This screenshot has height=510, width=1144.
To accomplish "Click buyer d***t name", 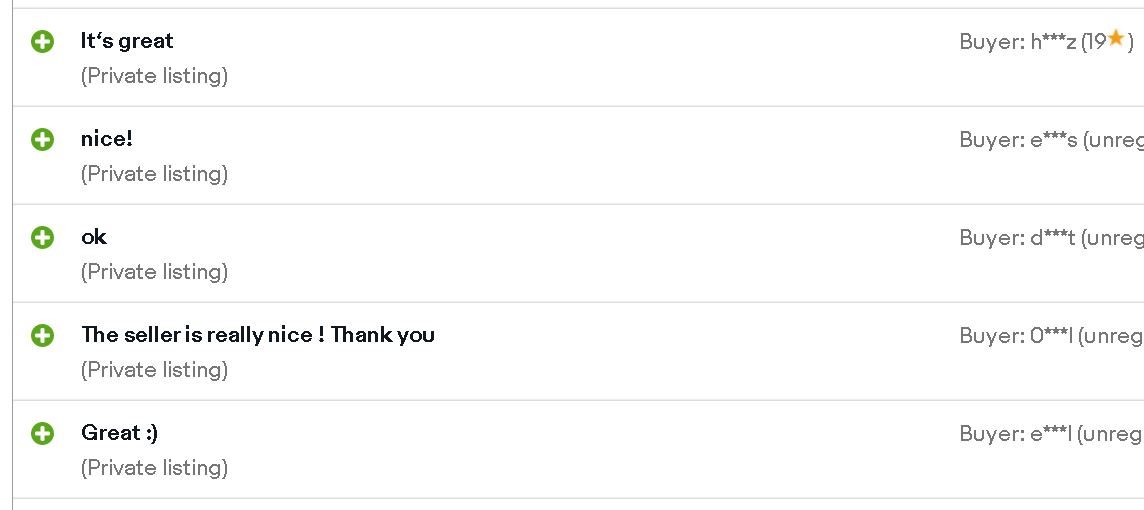I will coord(1053,237).
